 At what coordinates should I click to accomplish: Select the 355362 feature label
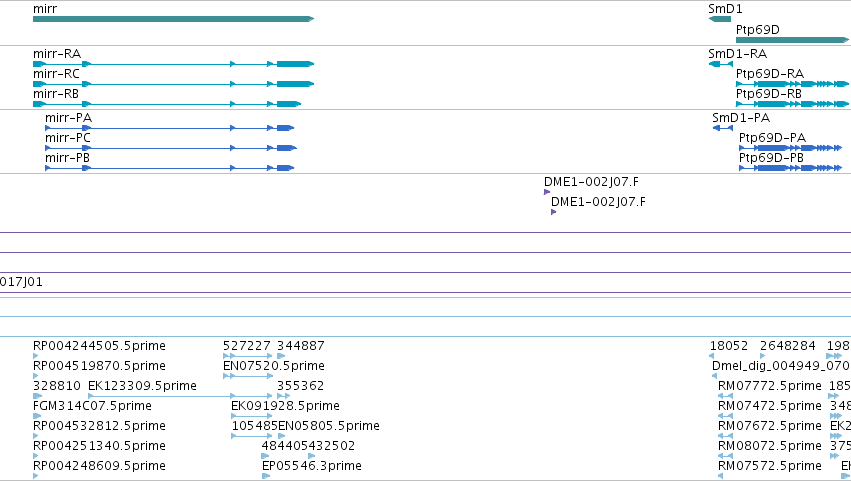point(301,386)
